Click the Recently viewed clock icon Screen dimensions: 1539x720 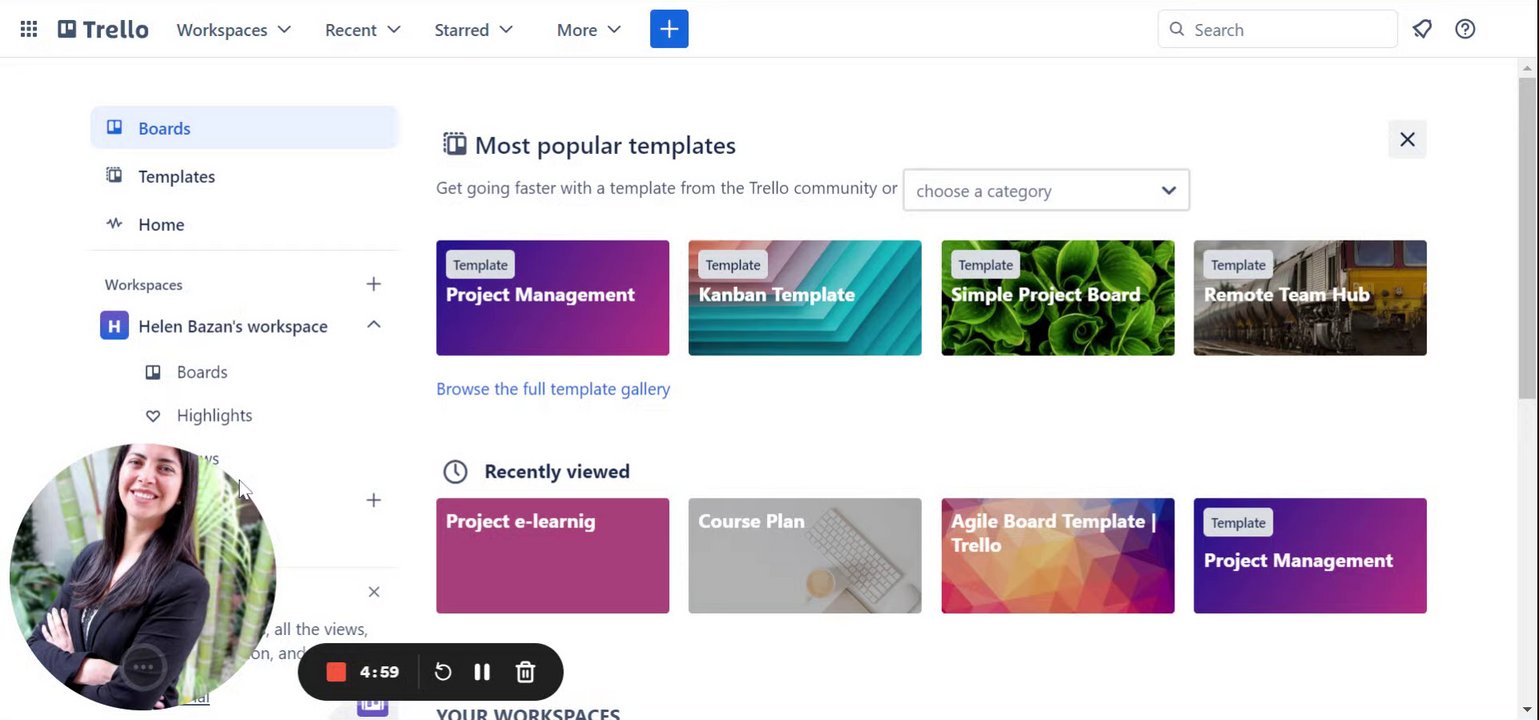pyautogui.click(x=455, y=471)
